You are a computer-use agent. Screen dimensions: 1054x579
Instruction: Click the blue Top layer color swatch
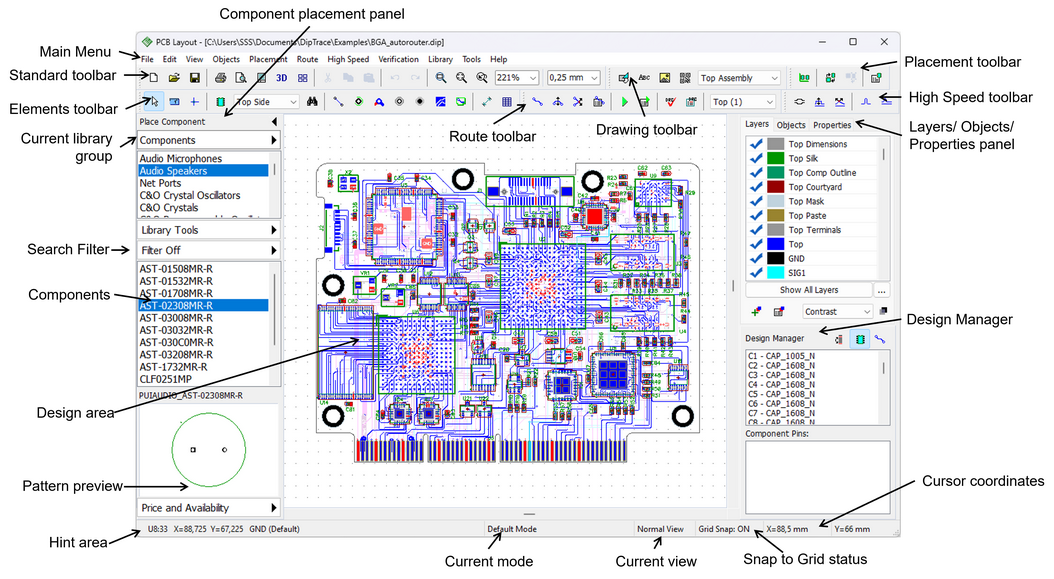point(776,244)
